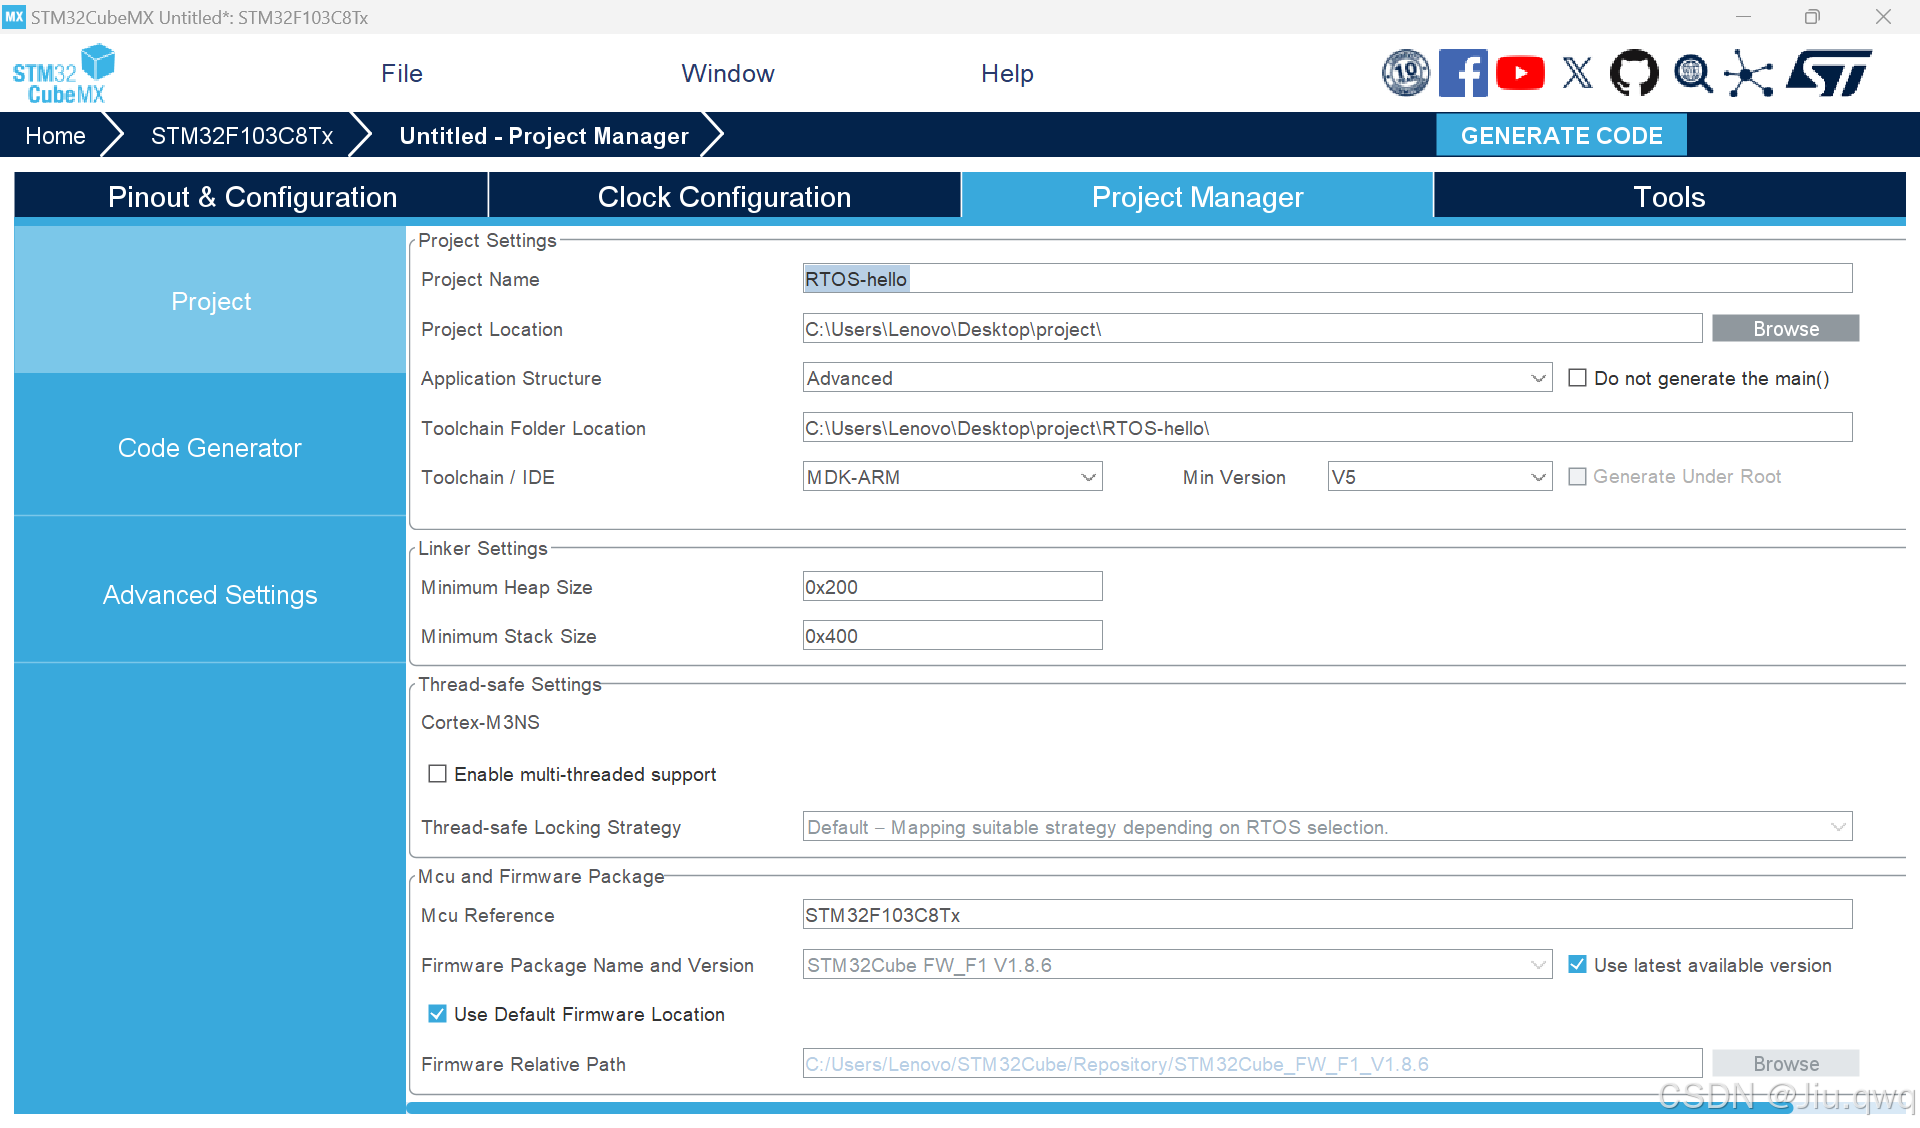Image resolution: width=1920 pixels, height=1128 pixels.
Task: Click the 10th anniversary badge icon
Action: coord(1405,73)
